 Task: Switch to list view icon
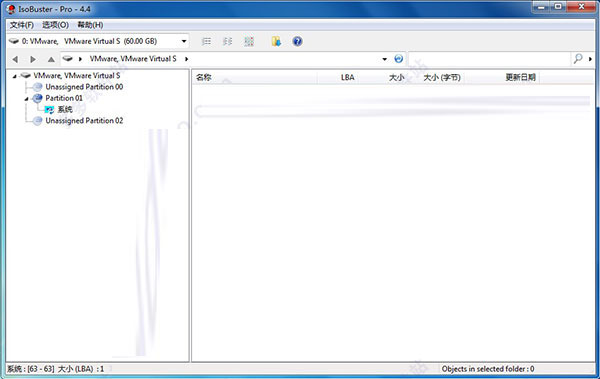pyautogui.click(x=206, y=41)
